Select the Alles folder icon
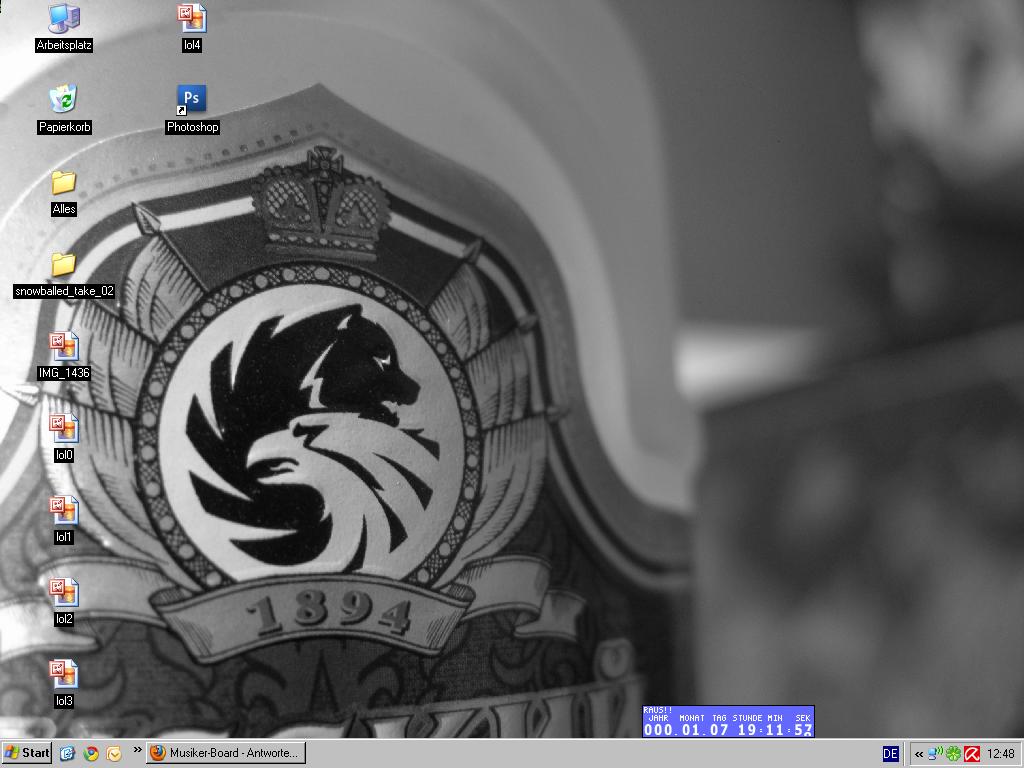The width and height of the screenshot is (1024, 768). [x=64, y=192]
